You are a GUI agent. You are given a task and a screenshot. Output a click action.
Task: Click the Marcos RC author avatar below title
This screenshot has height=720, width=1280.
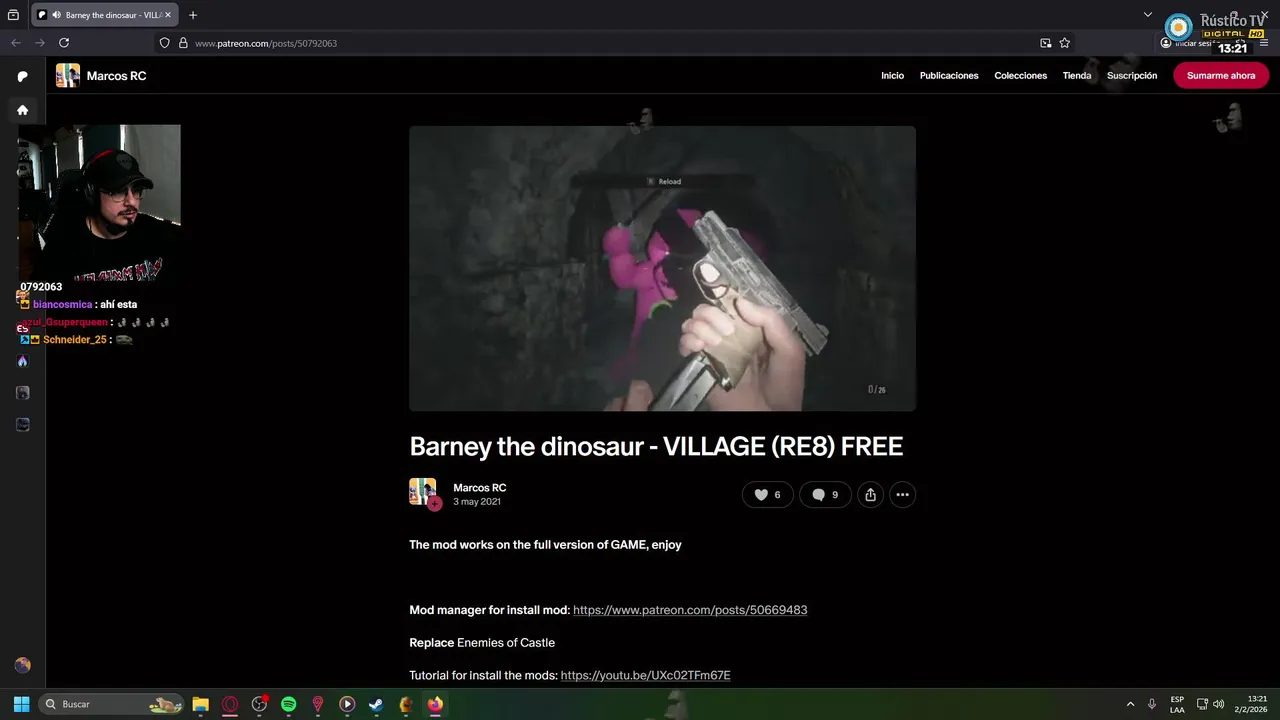tap(423, 492)
